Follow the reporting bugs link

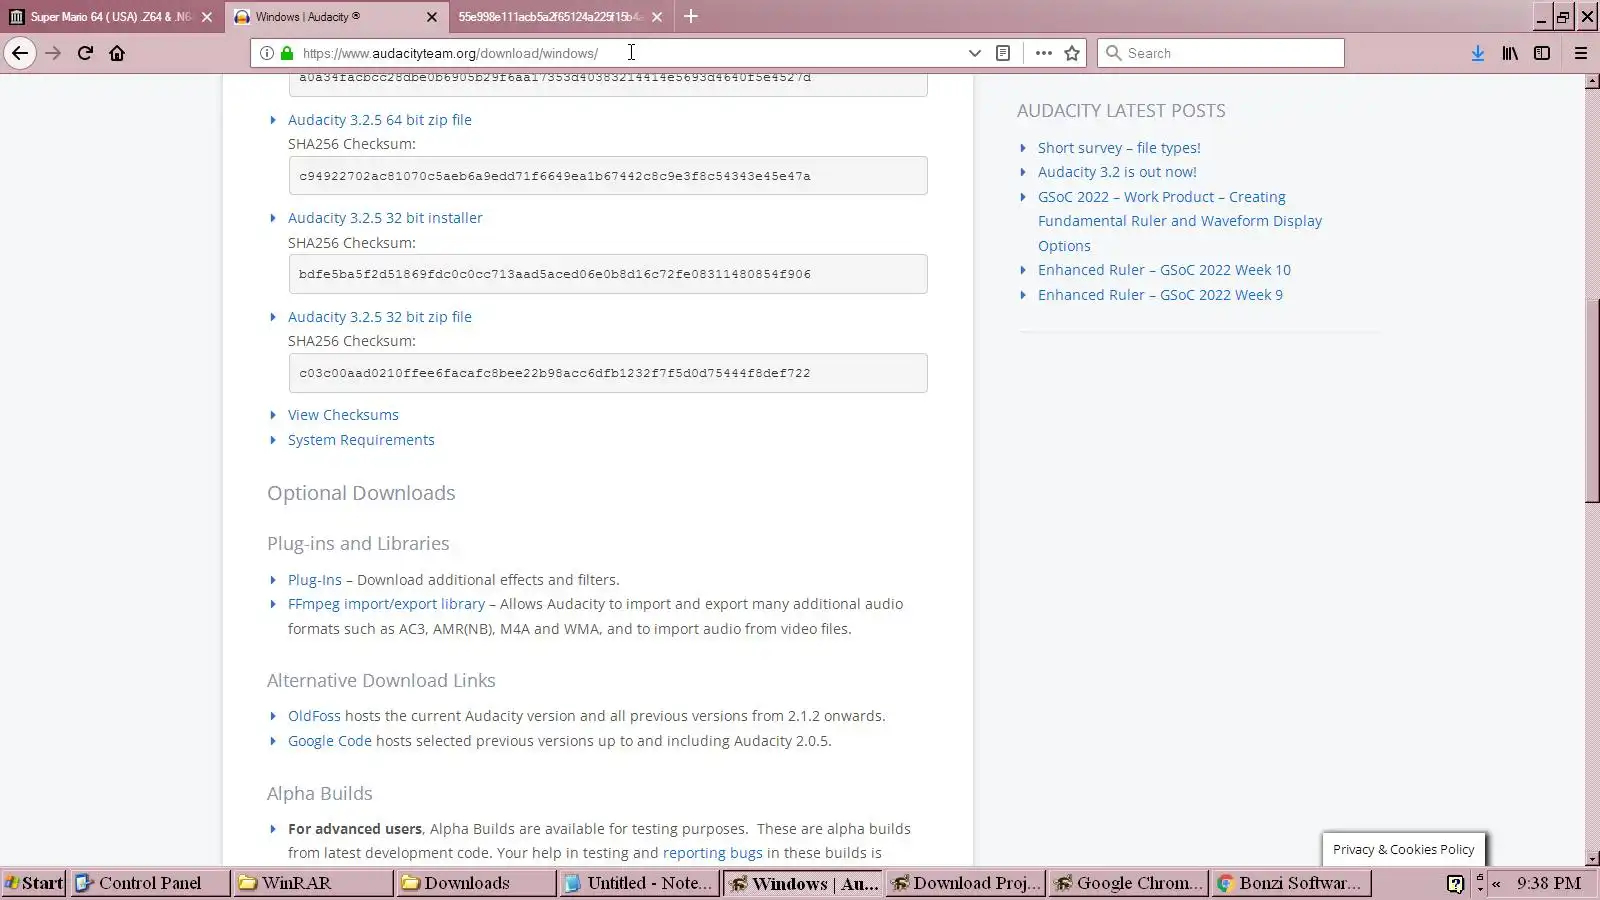[713, 853]
